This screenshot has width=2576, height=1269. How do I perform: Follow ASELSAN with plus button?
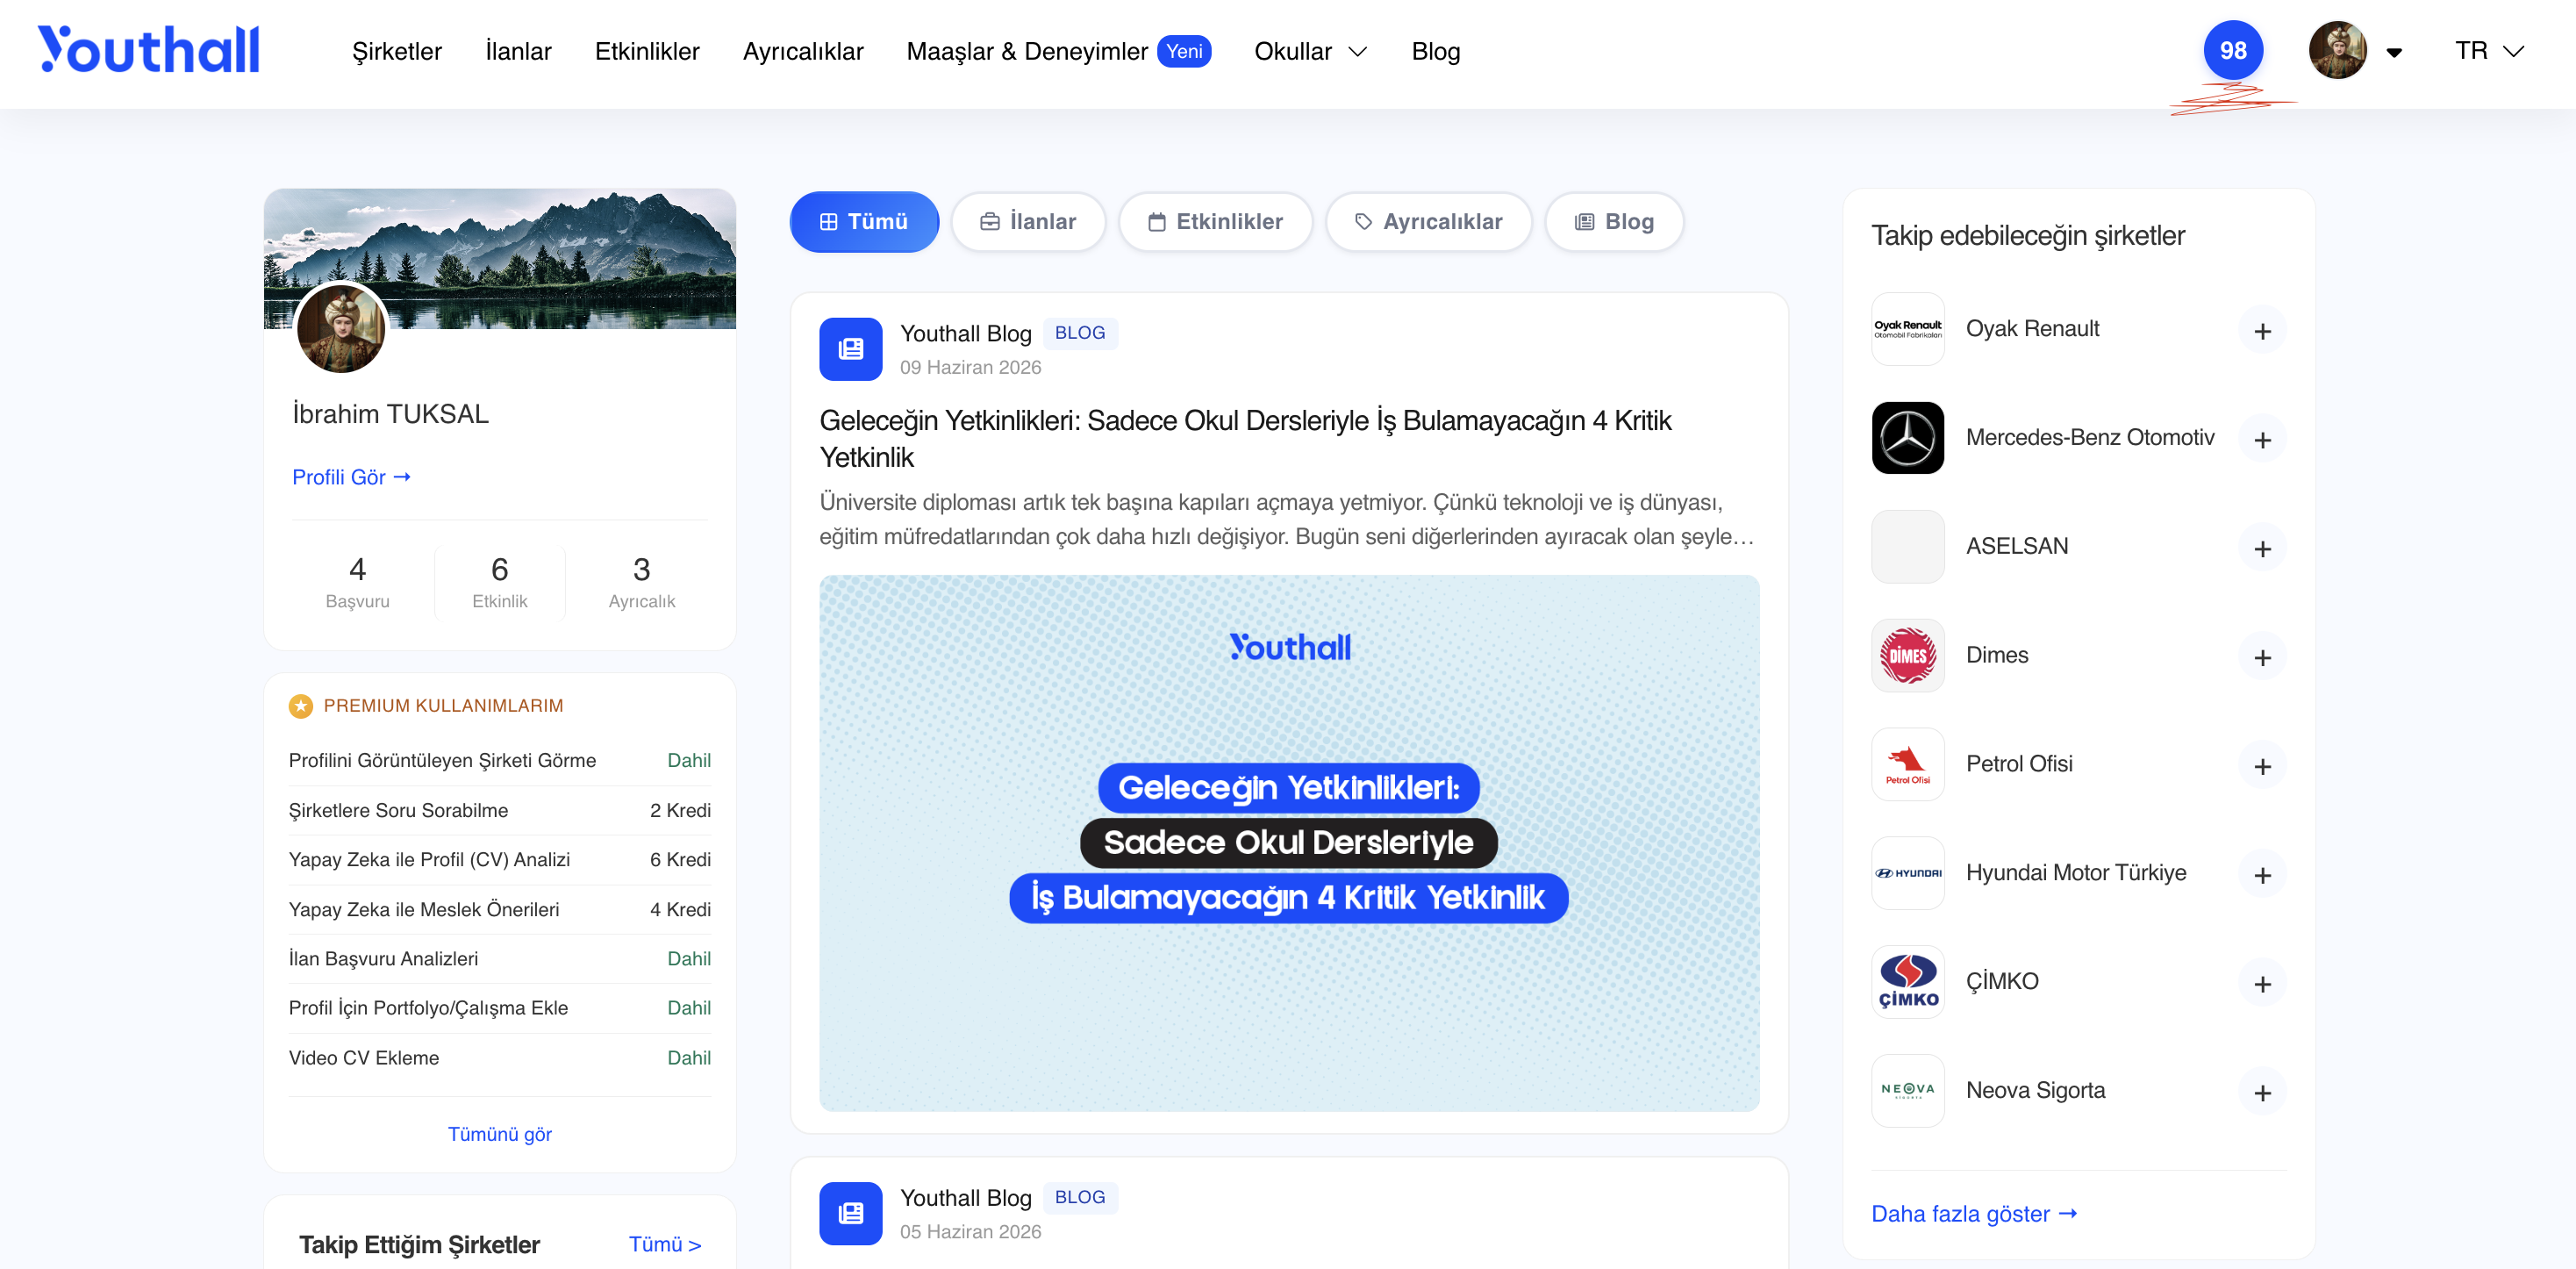pyautogui.click(x=2262, y=549)
